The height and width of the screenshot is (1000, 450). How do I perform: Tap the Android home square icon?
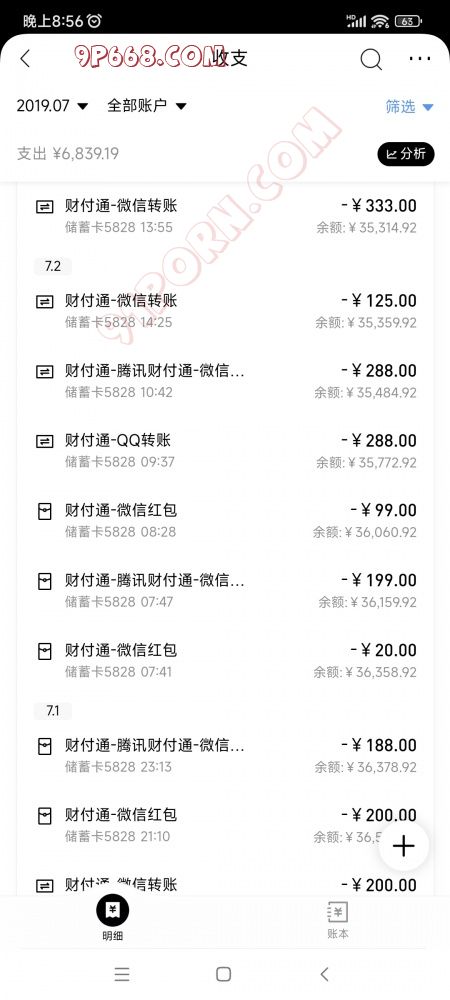223,974
